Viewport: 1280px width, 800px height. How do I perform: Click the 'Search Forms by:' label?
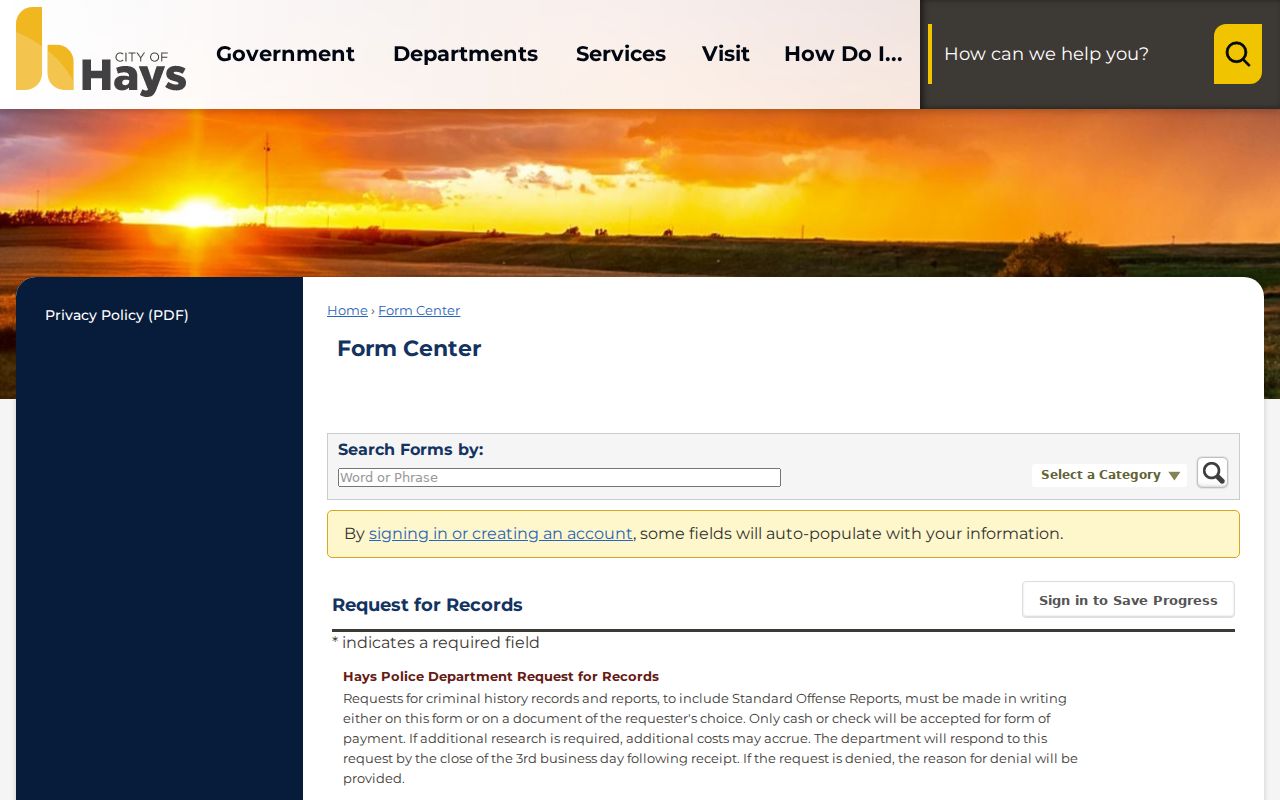pos(411,450)
